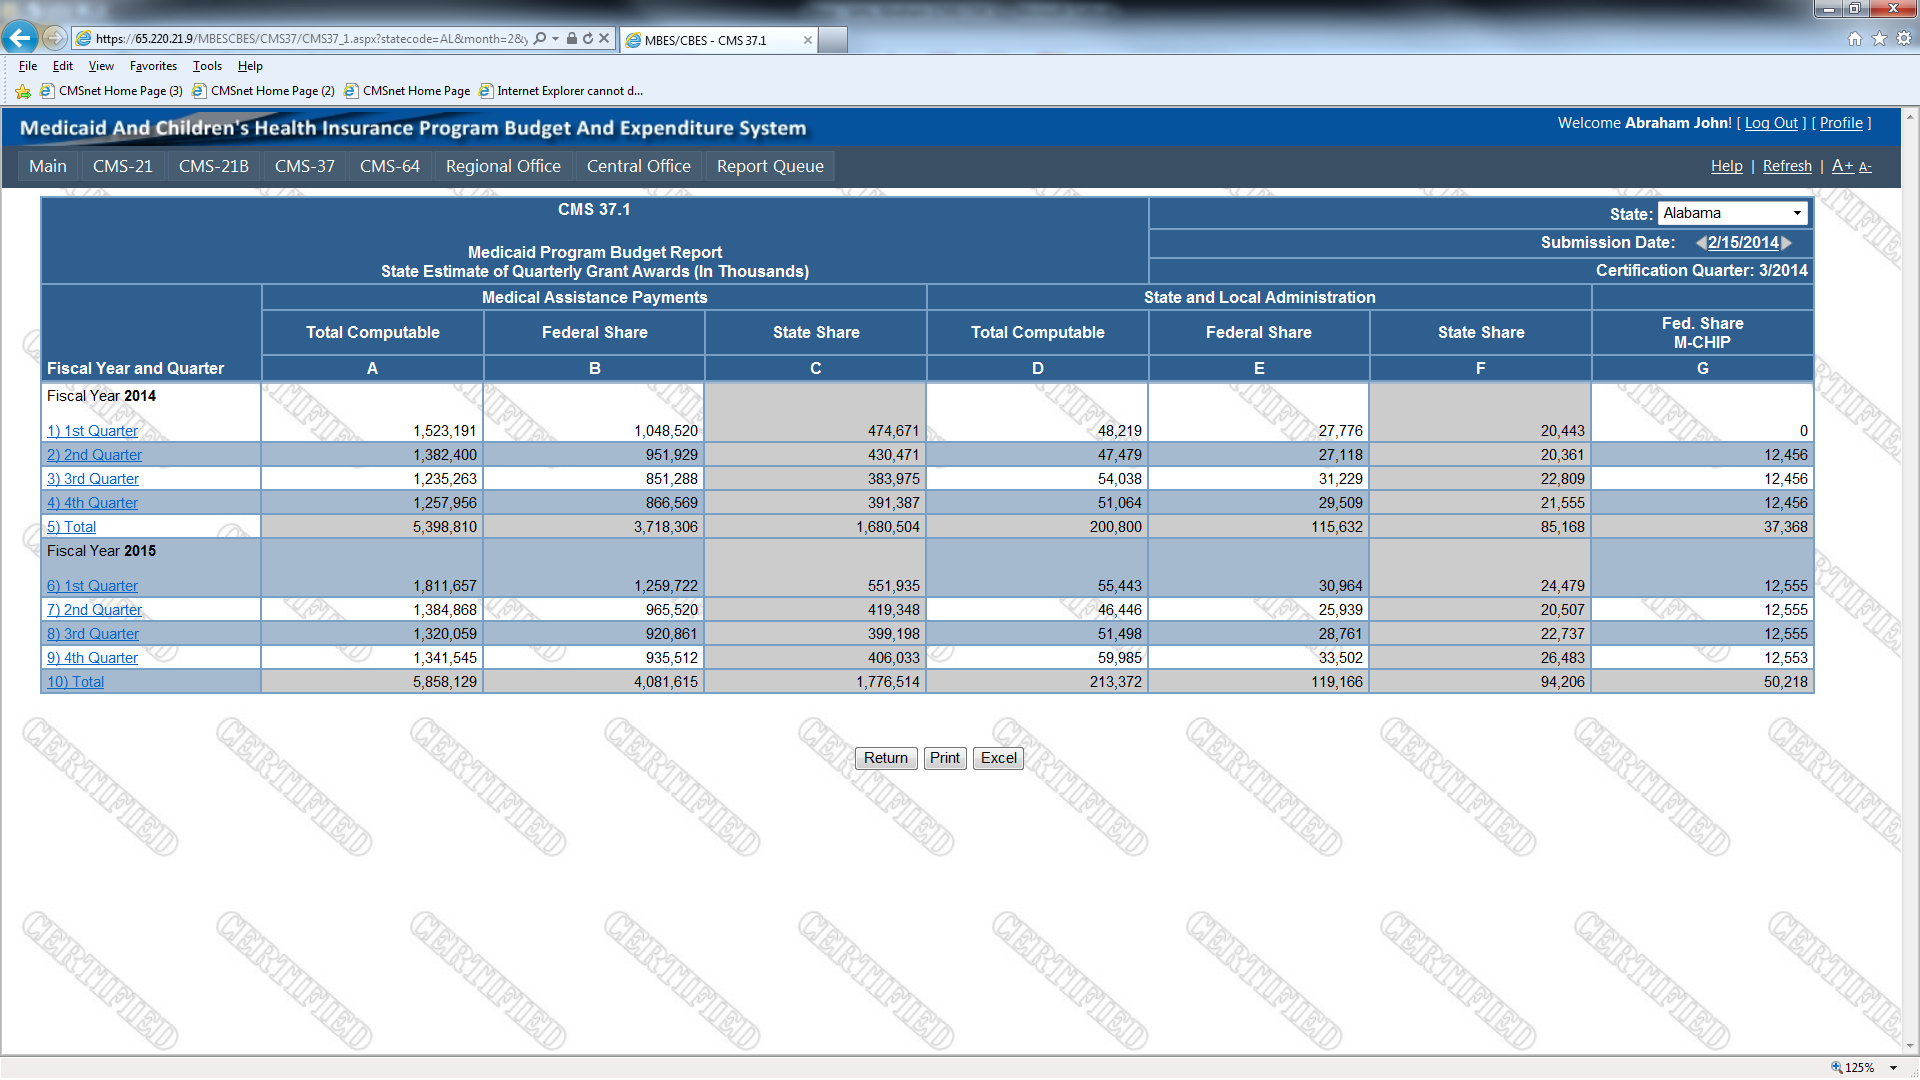Open the State dropdown showing Alabama
This screenshot has width=1920, height=1080.
pyautogui.click(x=1733, y=213)
